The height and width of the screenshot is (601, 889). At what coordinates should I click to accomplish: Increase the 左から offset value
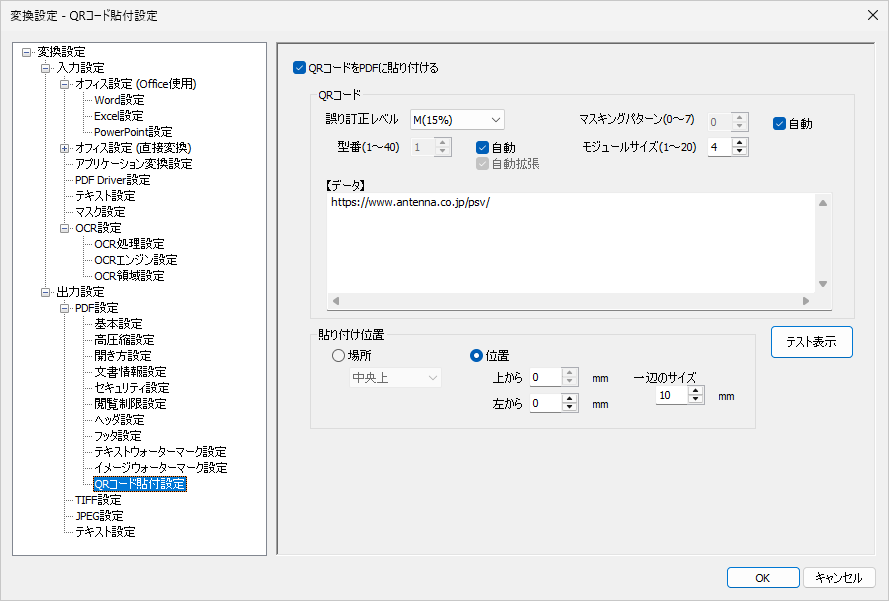click(570, 398)
